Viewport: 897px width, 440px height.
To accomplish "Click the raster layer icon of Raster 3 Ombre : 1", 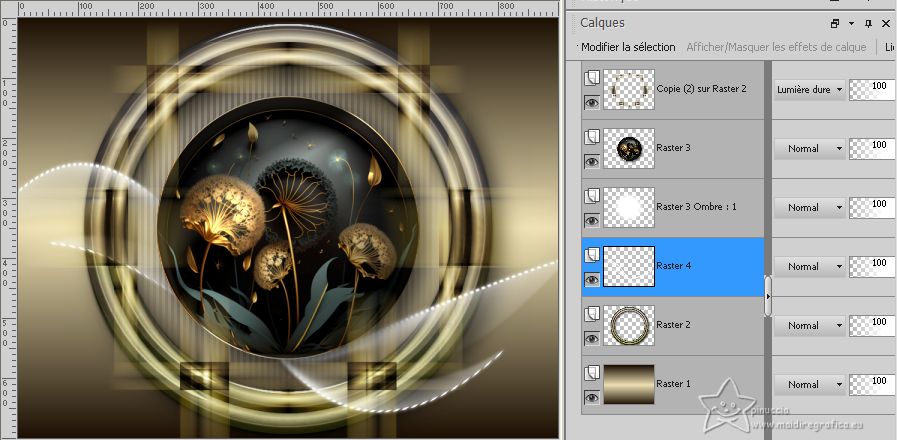I will [592, 196].
